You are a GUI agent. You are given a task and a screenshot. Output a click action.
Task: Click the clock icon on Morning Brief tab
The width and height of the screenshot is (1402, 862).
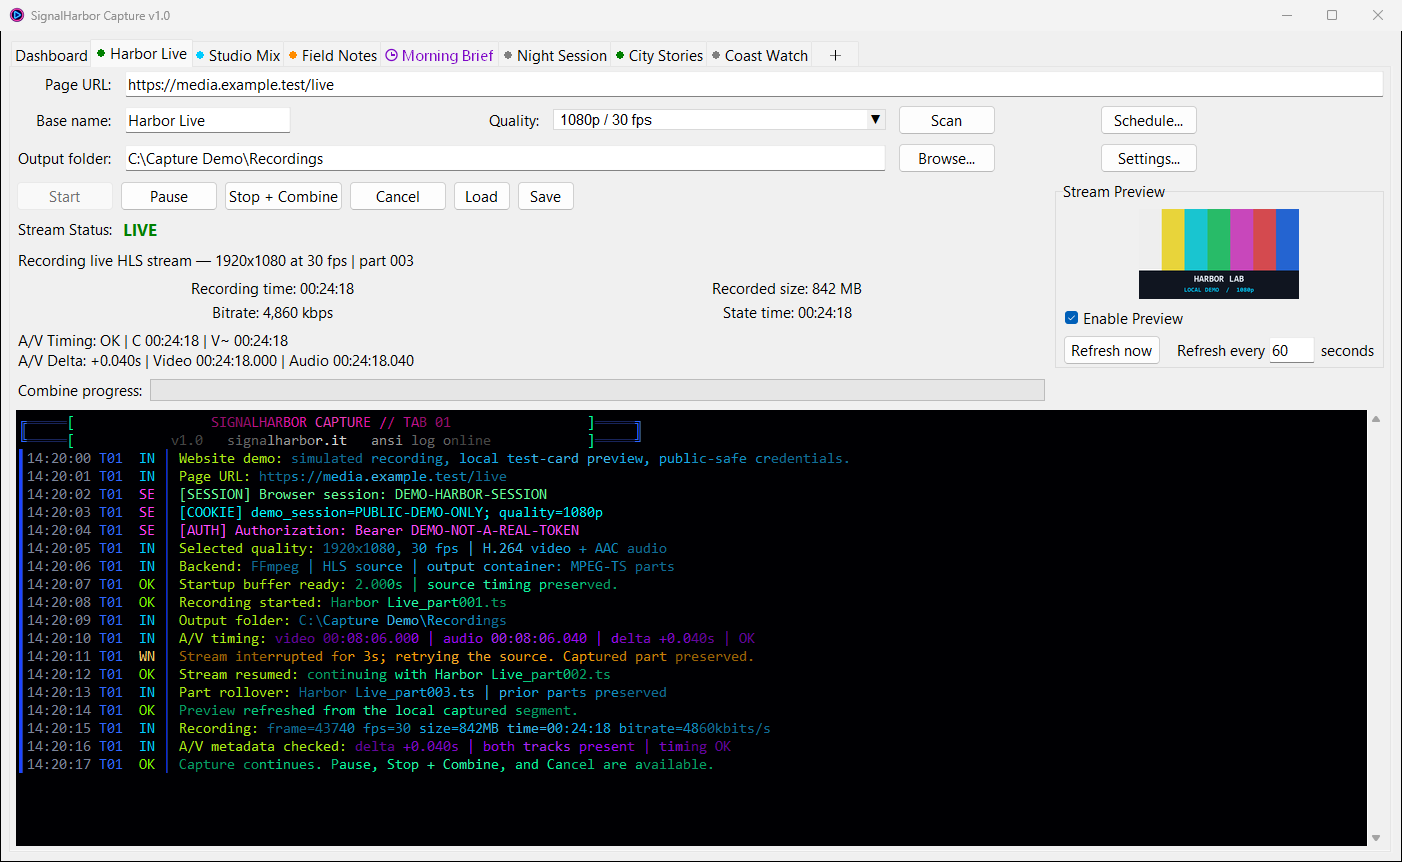[391, 56]
